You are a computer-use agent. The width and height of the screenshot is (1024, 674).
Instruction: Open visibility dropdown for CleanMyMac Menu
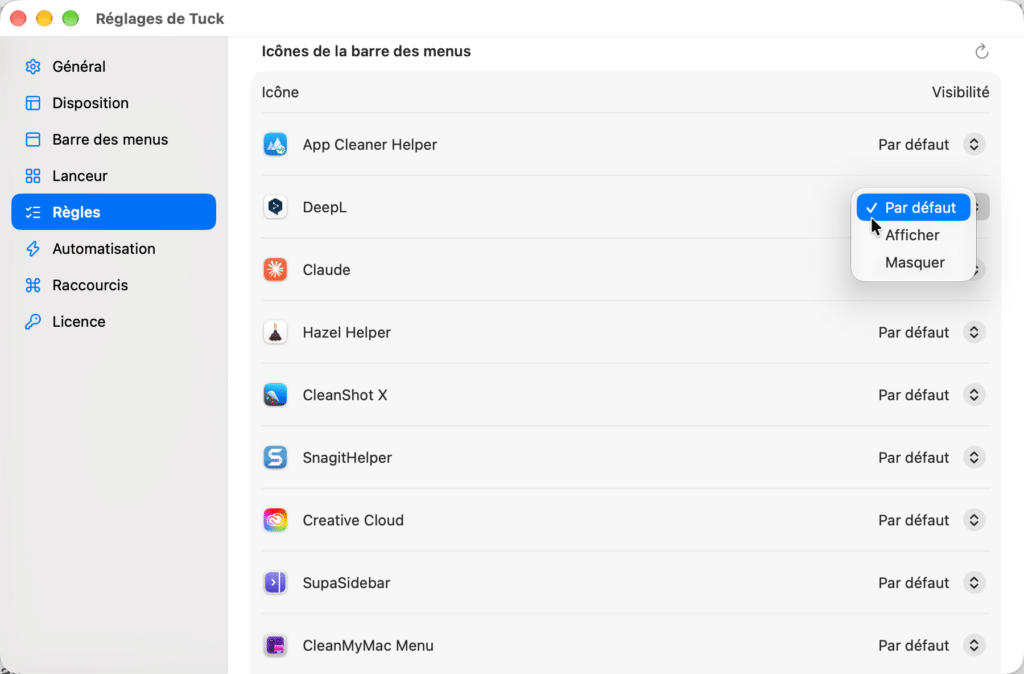point(974,645)
